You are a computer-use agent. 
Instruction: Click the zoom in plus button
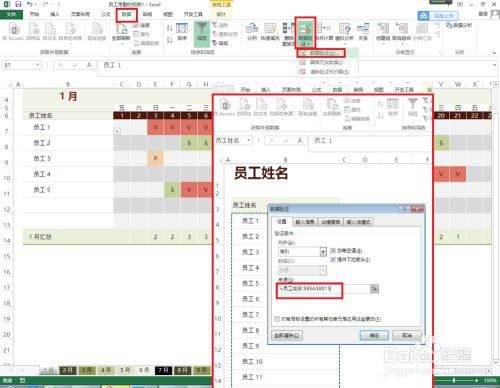pos(477,380)
